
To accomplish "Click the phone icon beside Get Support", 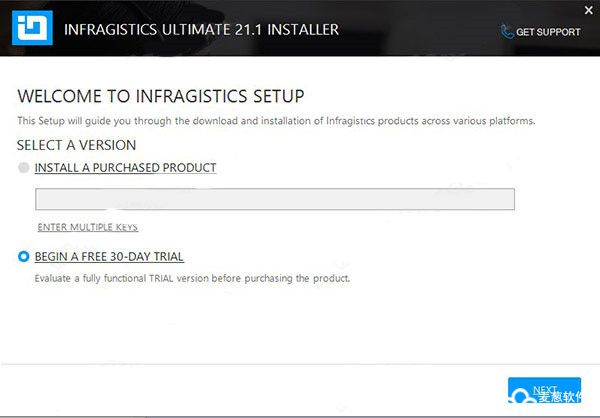I will point(507,32).
